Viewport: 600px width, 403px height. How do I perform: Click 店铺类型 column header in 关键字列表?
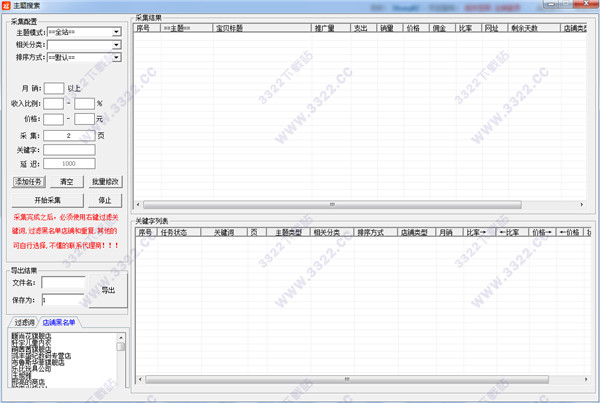[417, 232]
